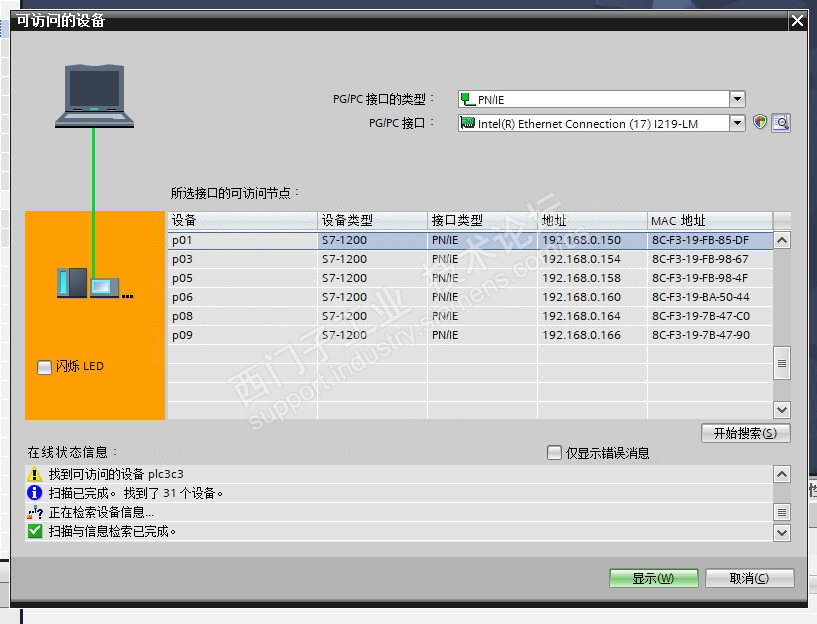817x624 pixels.
Task: Click address 192.168.0.154 cell
Action: (x=592, y=259)
